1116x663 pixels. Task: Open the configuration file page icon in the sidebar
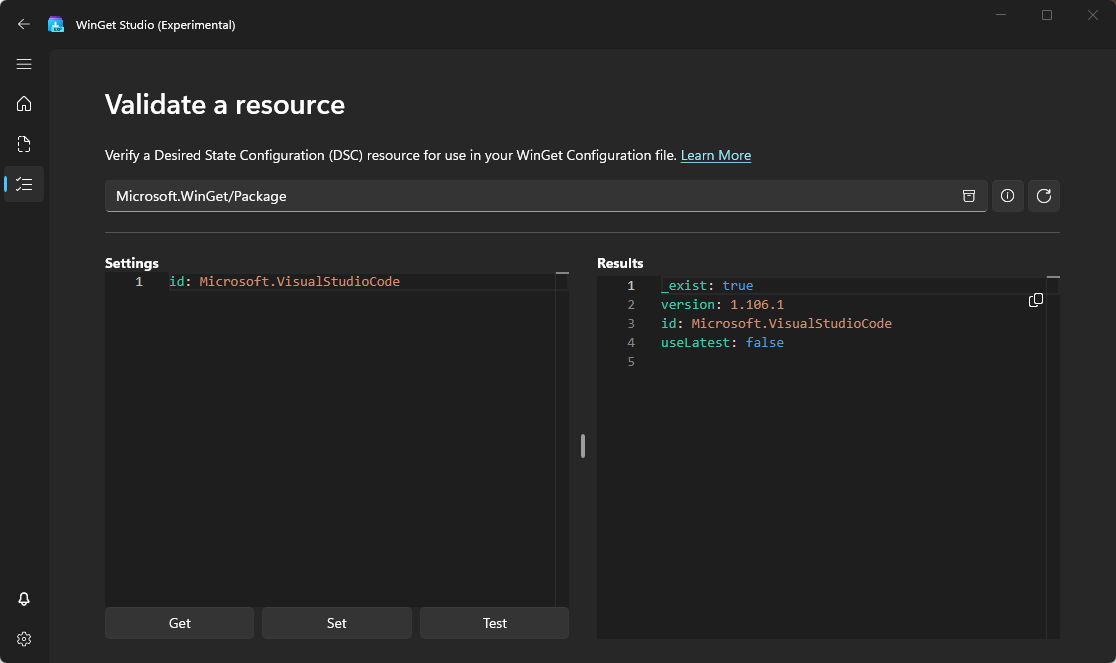tap(24, 144)
